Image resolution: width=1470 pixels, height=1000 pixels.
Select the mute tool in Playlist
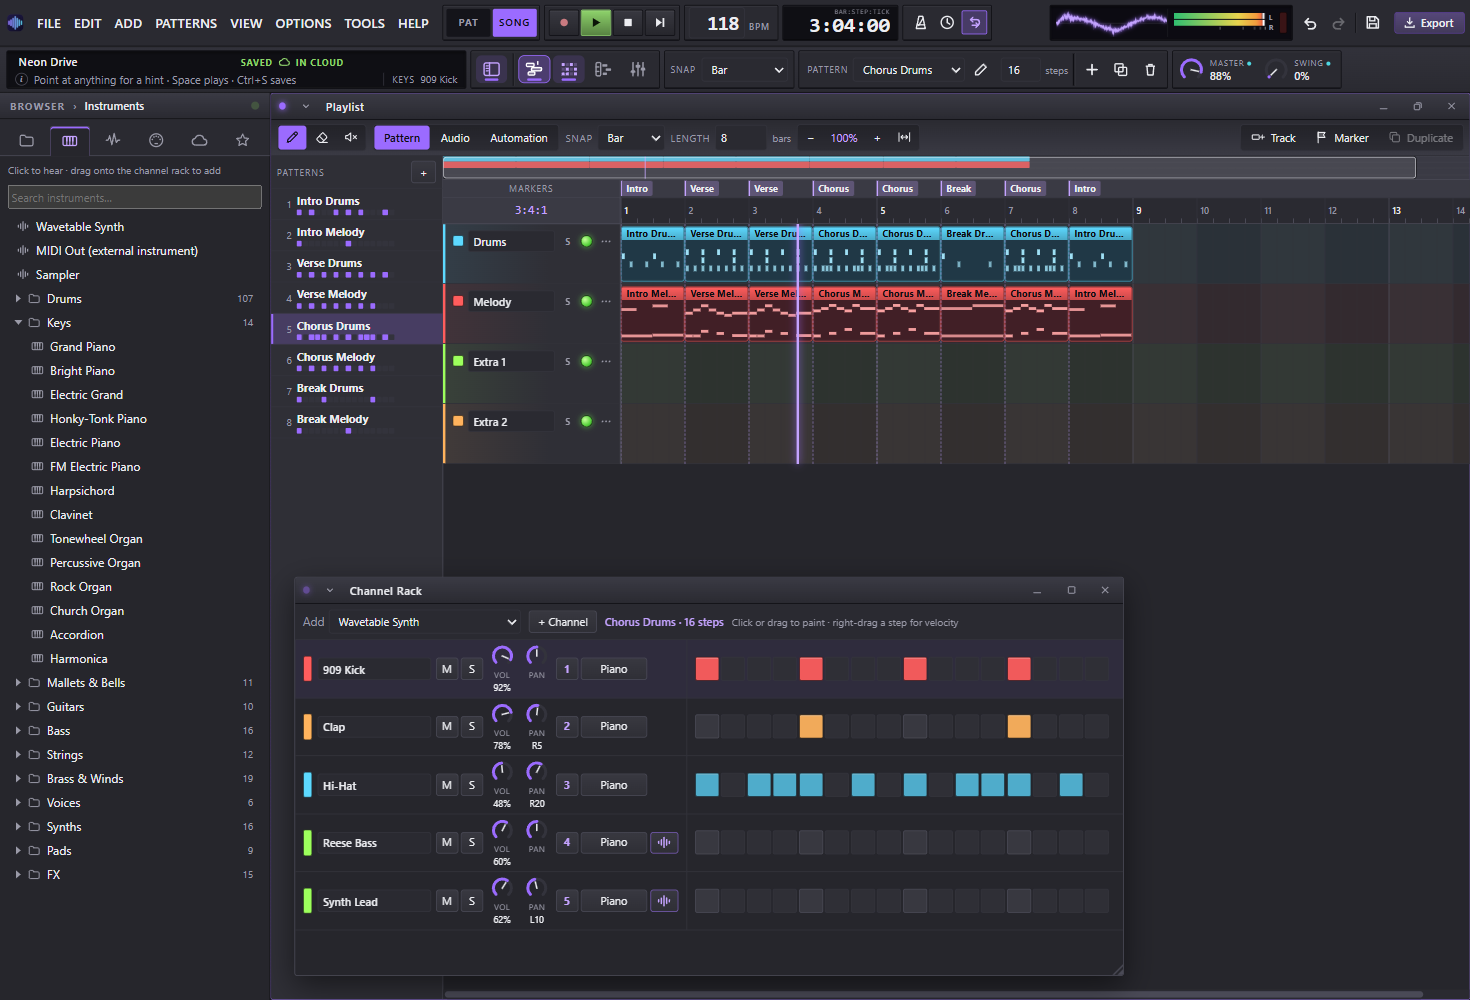351,138
